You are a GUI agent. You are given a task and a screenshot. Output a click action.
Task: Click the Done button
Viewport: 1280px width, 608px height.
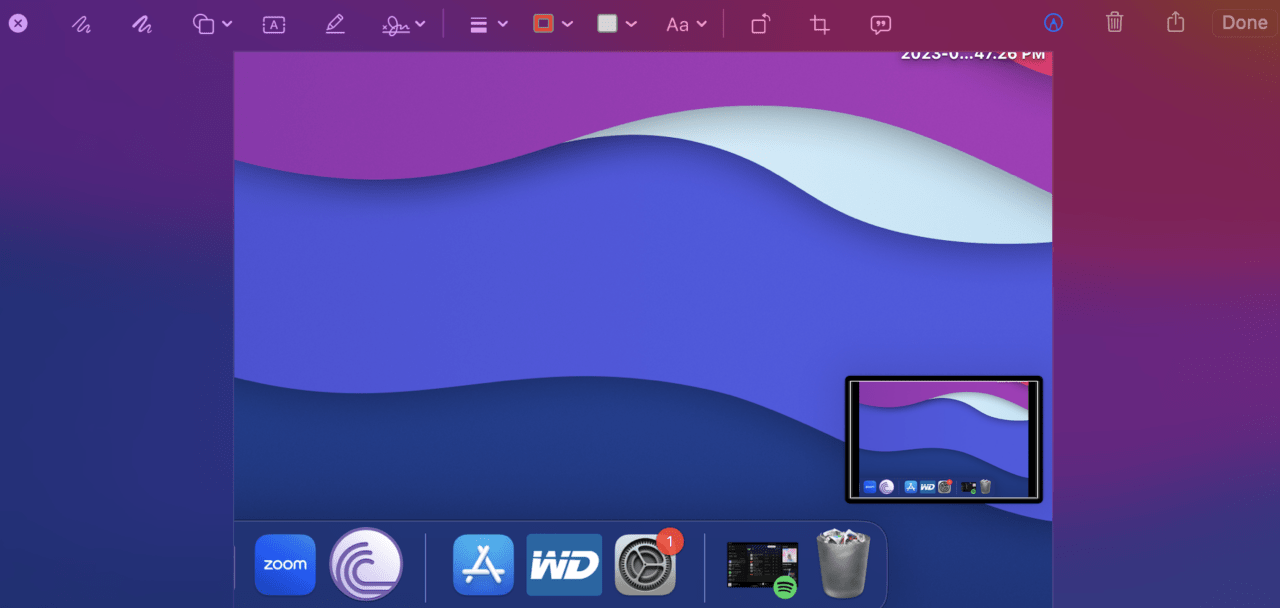(1244, 22)
